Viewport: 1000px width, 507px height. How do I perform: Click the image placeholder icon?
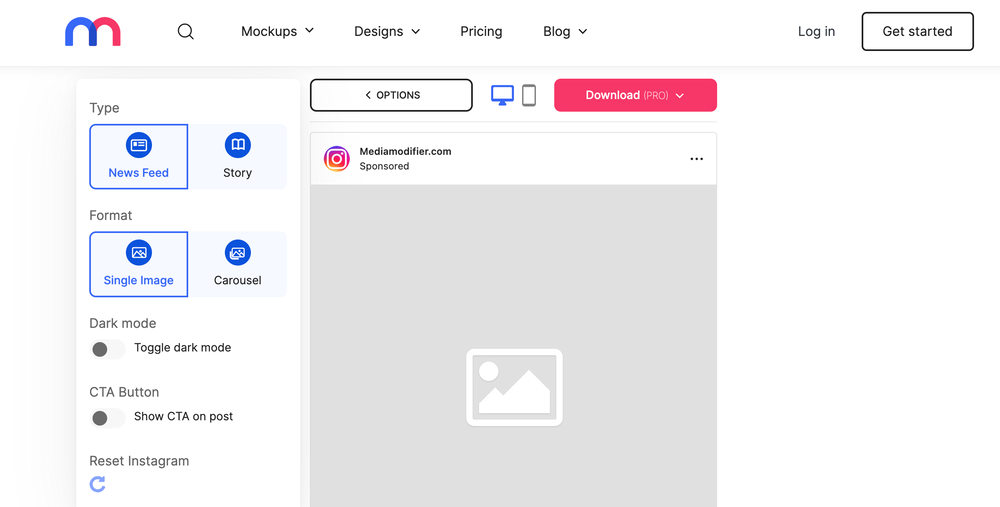tap(514, 387)
